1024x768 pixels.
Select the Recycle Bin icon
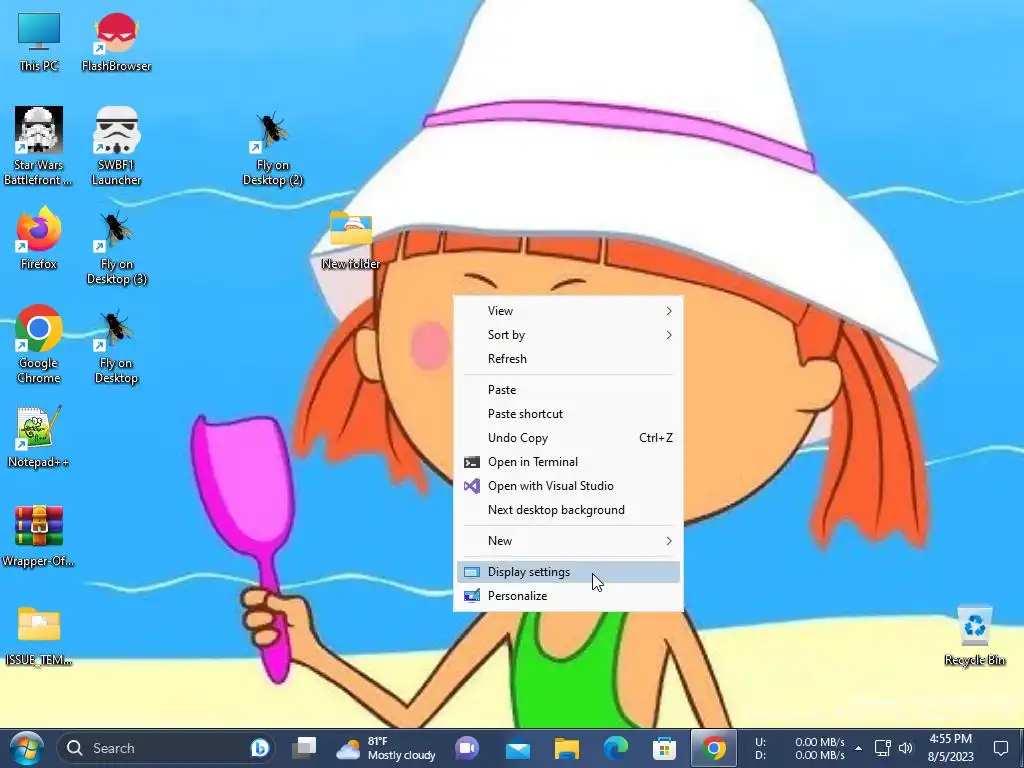(974, 635)
